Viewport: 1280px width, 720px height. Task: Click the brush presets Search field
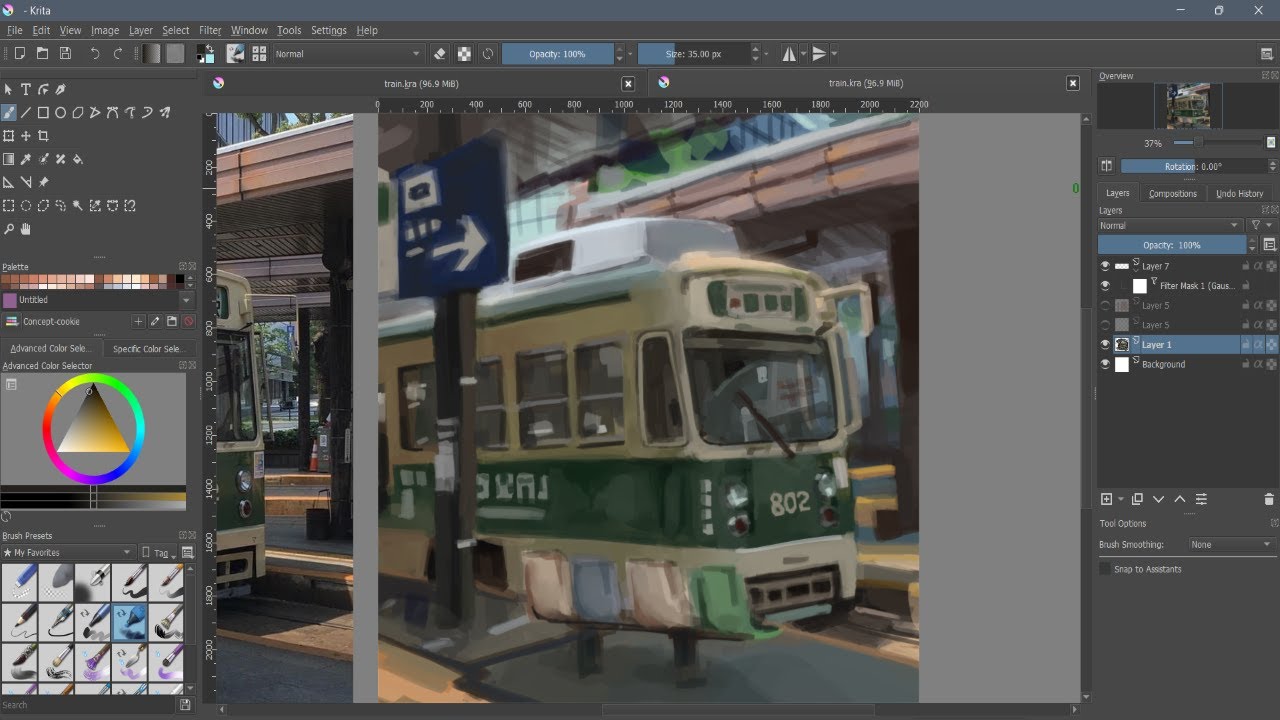[88, 705]
